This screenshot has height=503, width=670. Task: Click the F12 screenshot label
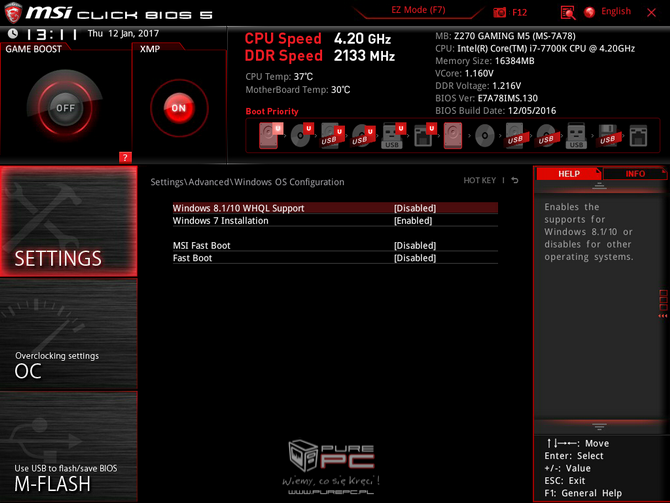(x=519, y=12)
